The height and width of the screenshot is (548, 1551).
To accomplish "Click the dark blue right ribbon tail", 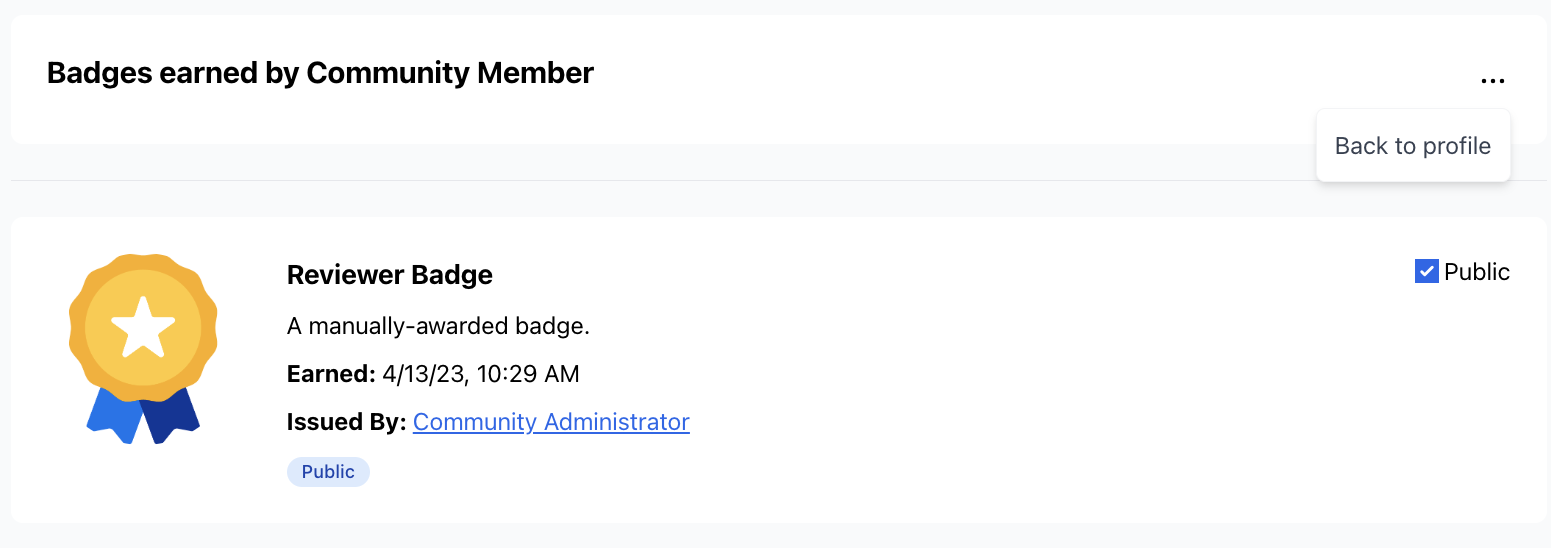I will 171,415.
